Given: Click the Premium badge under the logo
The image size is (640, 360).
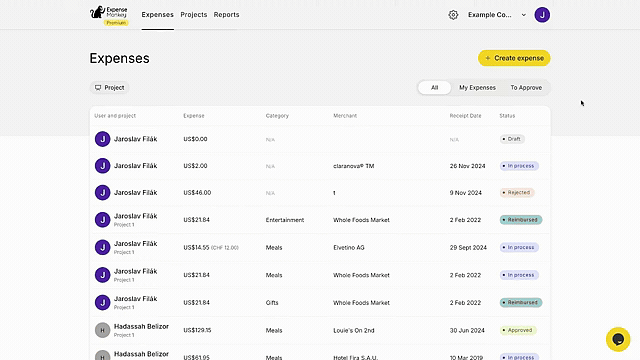Looking at the screenshot, I should point(116,23).
